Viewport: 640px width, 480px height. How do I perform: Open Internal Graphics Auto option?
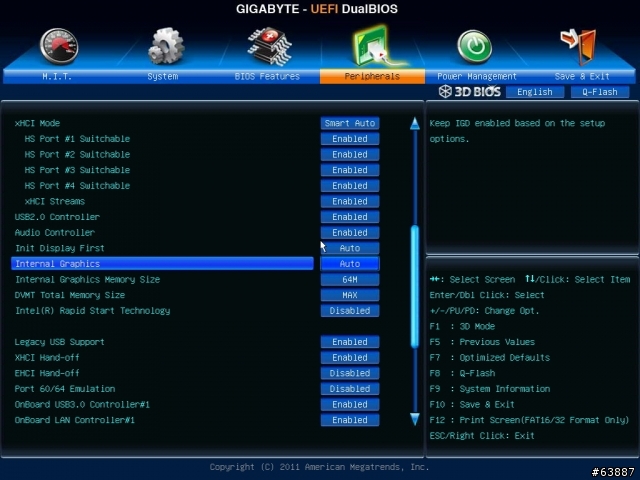[x=350, y=264]
